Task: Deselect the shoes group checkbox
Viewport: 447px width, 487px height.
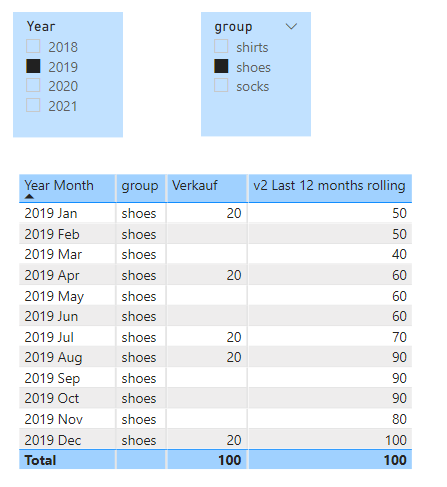Action: [x=221, y=66]
